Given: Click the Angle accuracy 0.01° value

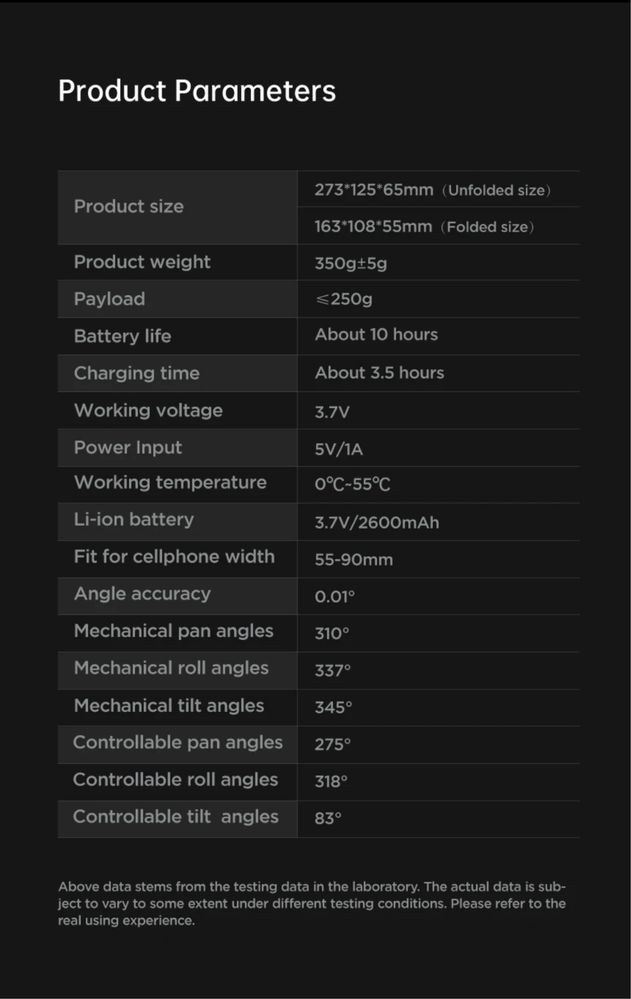Looking at the screenshot, I should 335,597.
